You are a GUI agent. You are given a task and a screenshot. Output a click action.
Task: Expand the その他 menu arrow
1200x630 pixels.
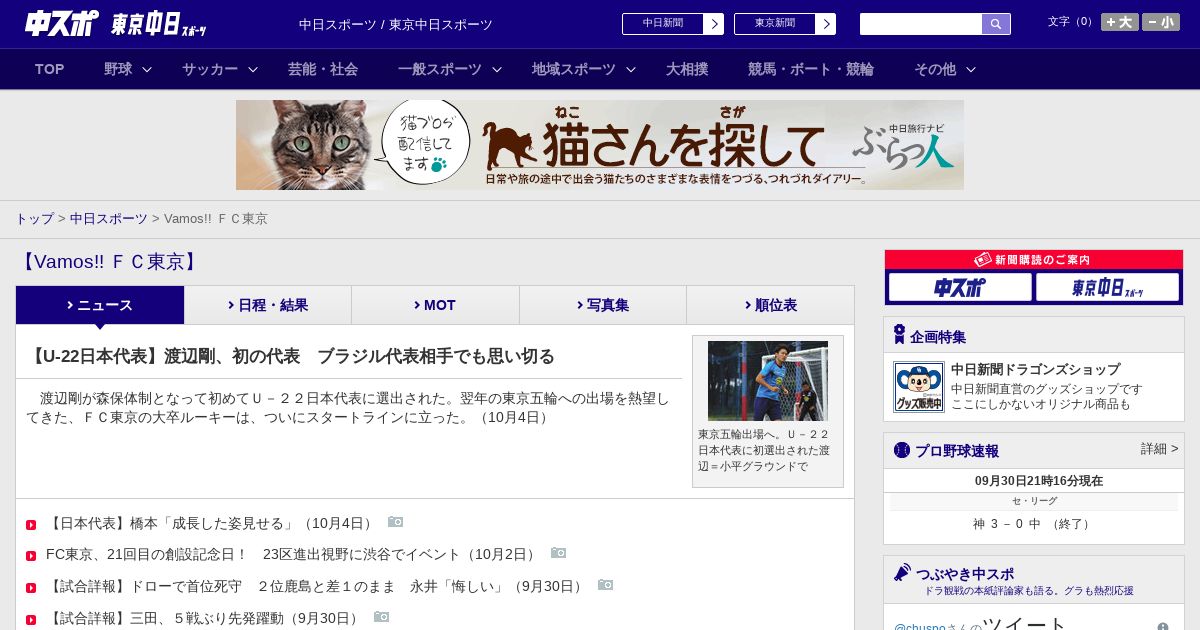coord(971,70)
